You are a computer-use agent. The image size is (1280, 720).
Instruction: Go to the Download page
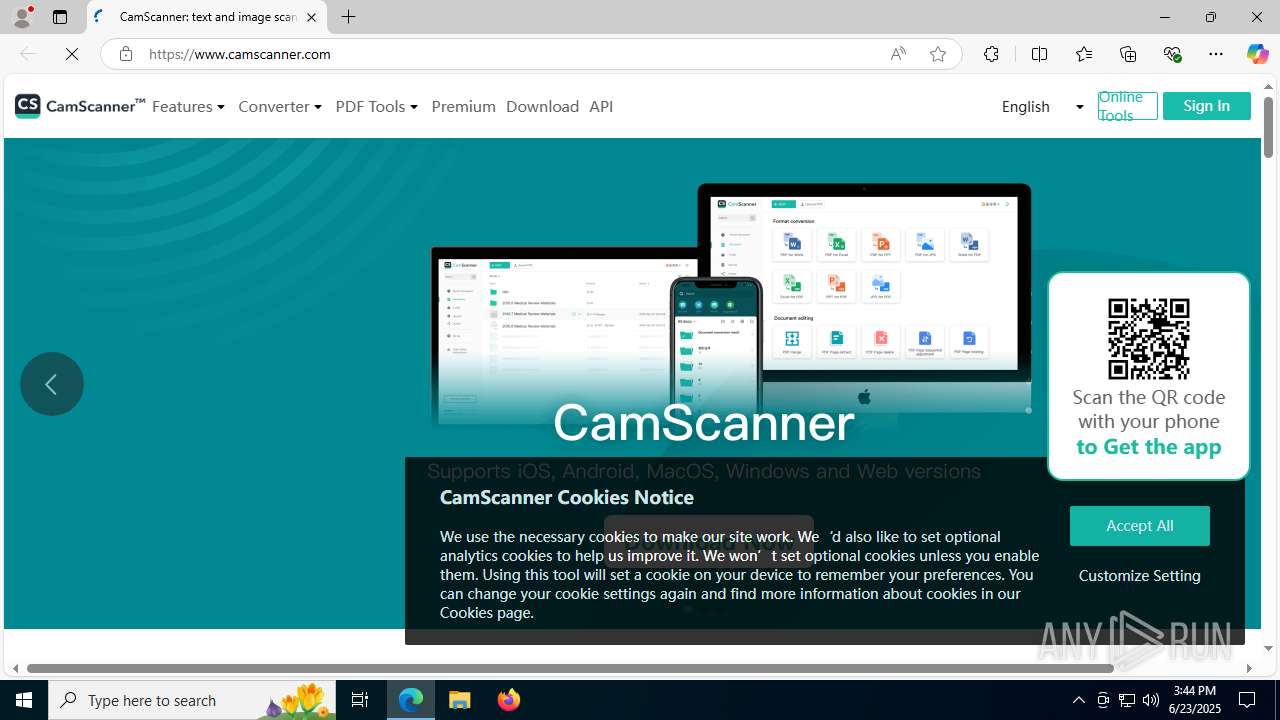click(542, 106)
